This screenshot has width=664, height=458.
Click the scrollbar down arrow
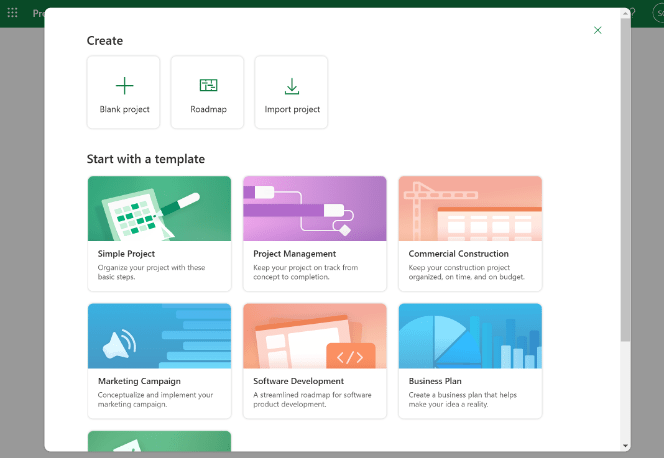tap(625, 445)
